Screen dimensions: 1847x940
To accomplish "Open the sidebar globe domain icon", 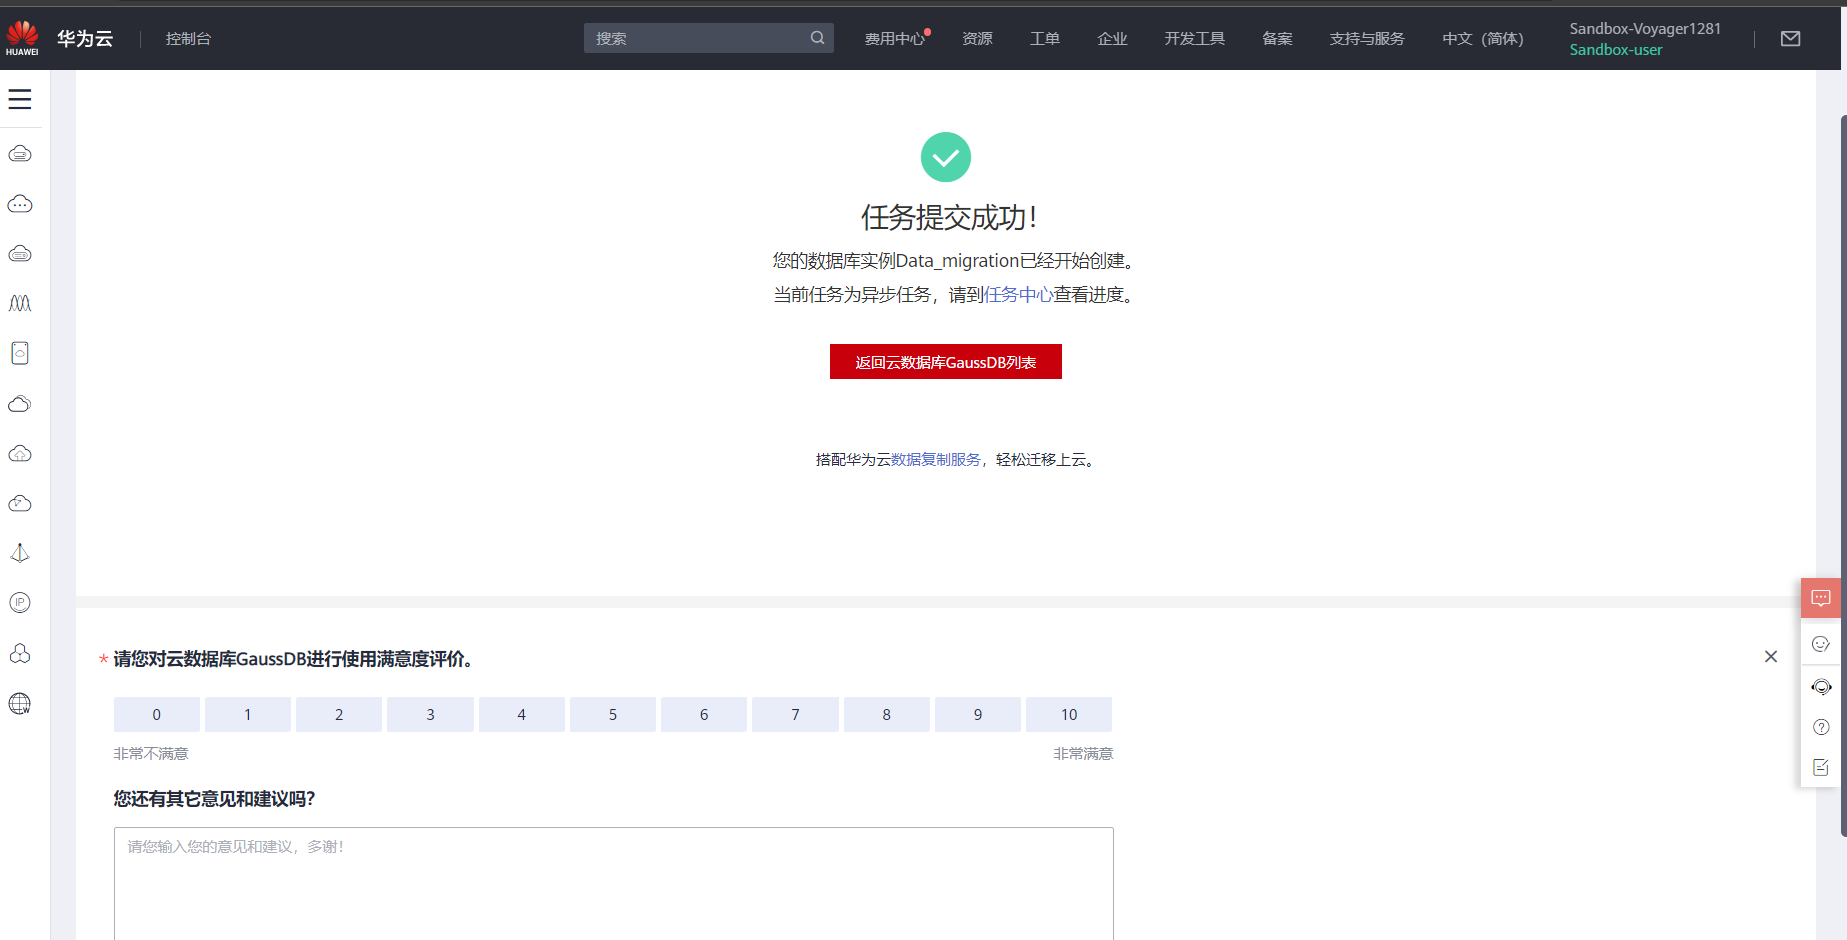I will 20,703.
